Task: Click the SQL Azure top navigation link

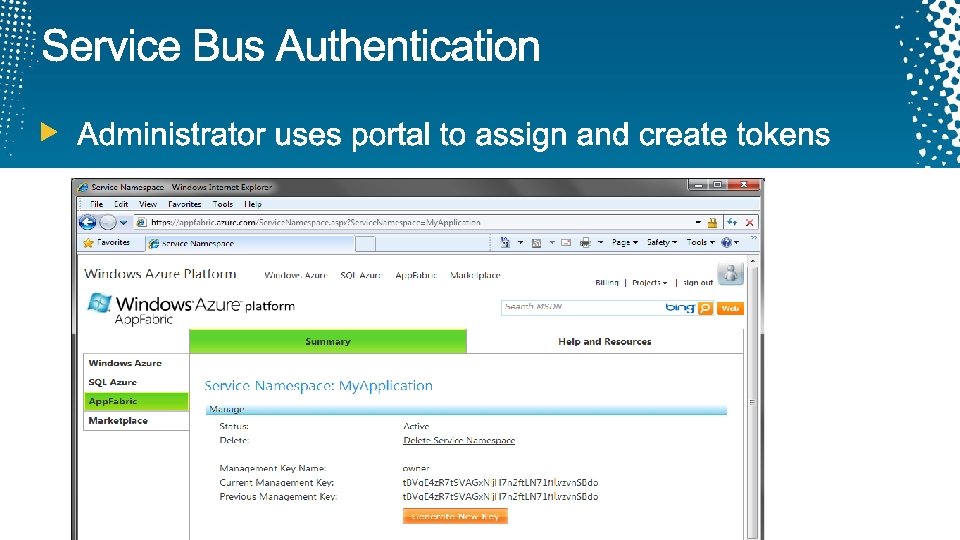Action: [x=361, y=276]
